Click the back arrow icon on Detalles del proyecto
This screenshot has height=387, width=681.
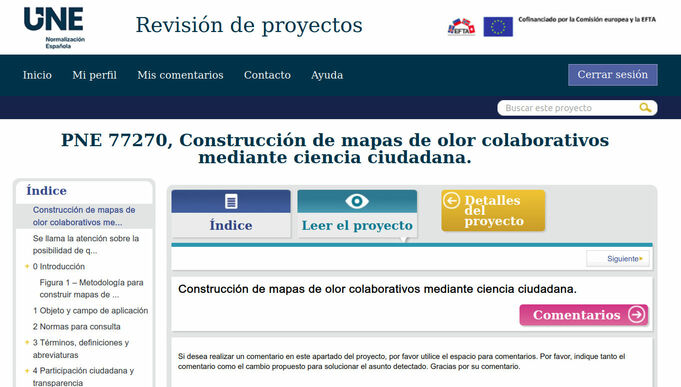451,201
